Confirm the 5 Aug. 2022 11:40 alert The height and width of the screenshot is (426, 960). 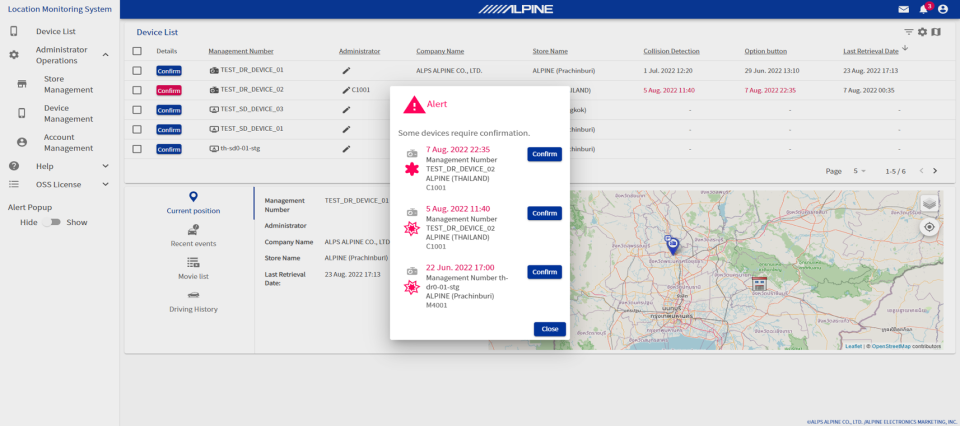click(x=544, y=213)
